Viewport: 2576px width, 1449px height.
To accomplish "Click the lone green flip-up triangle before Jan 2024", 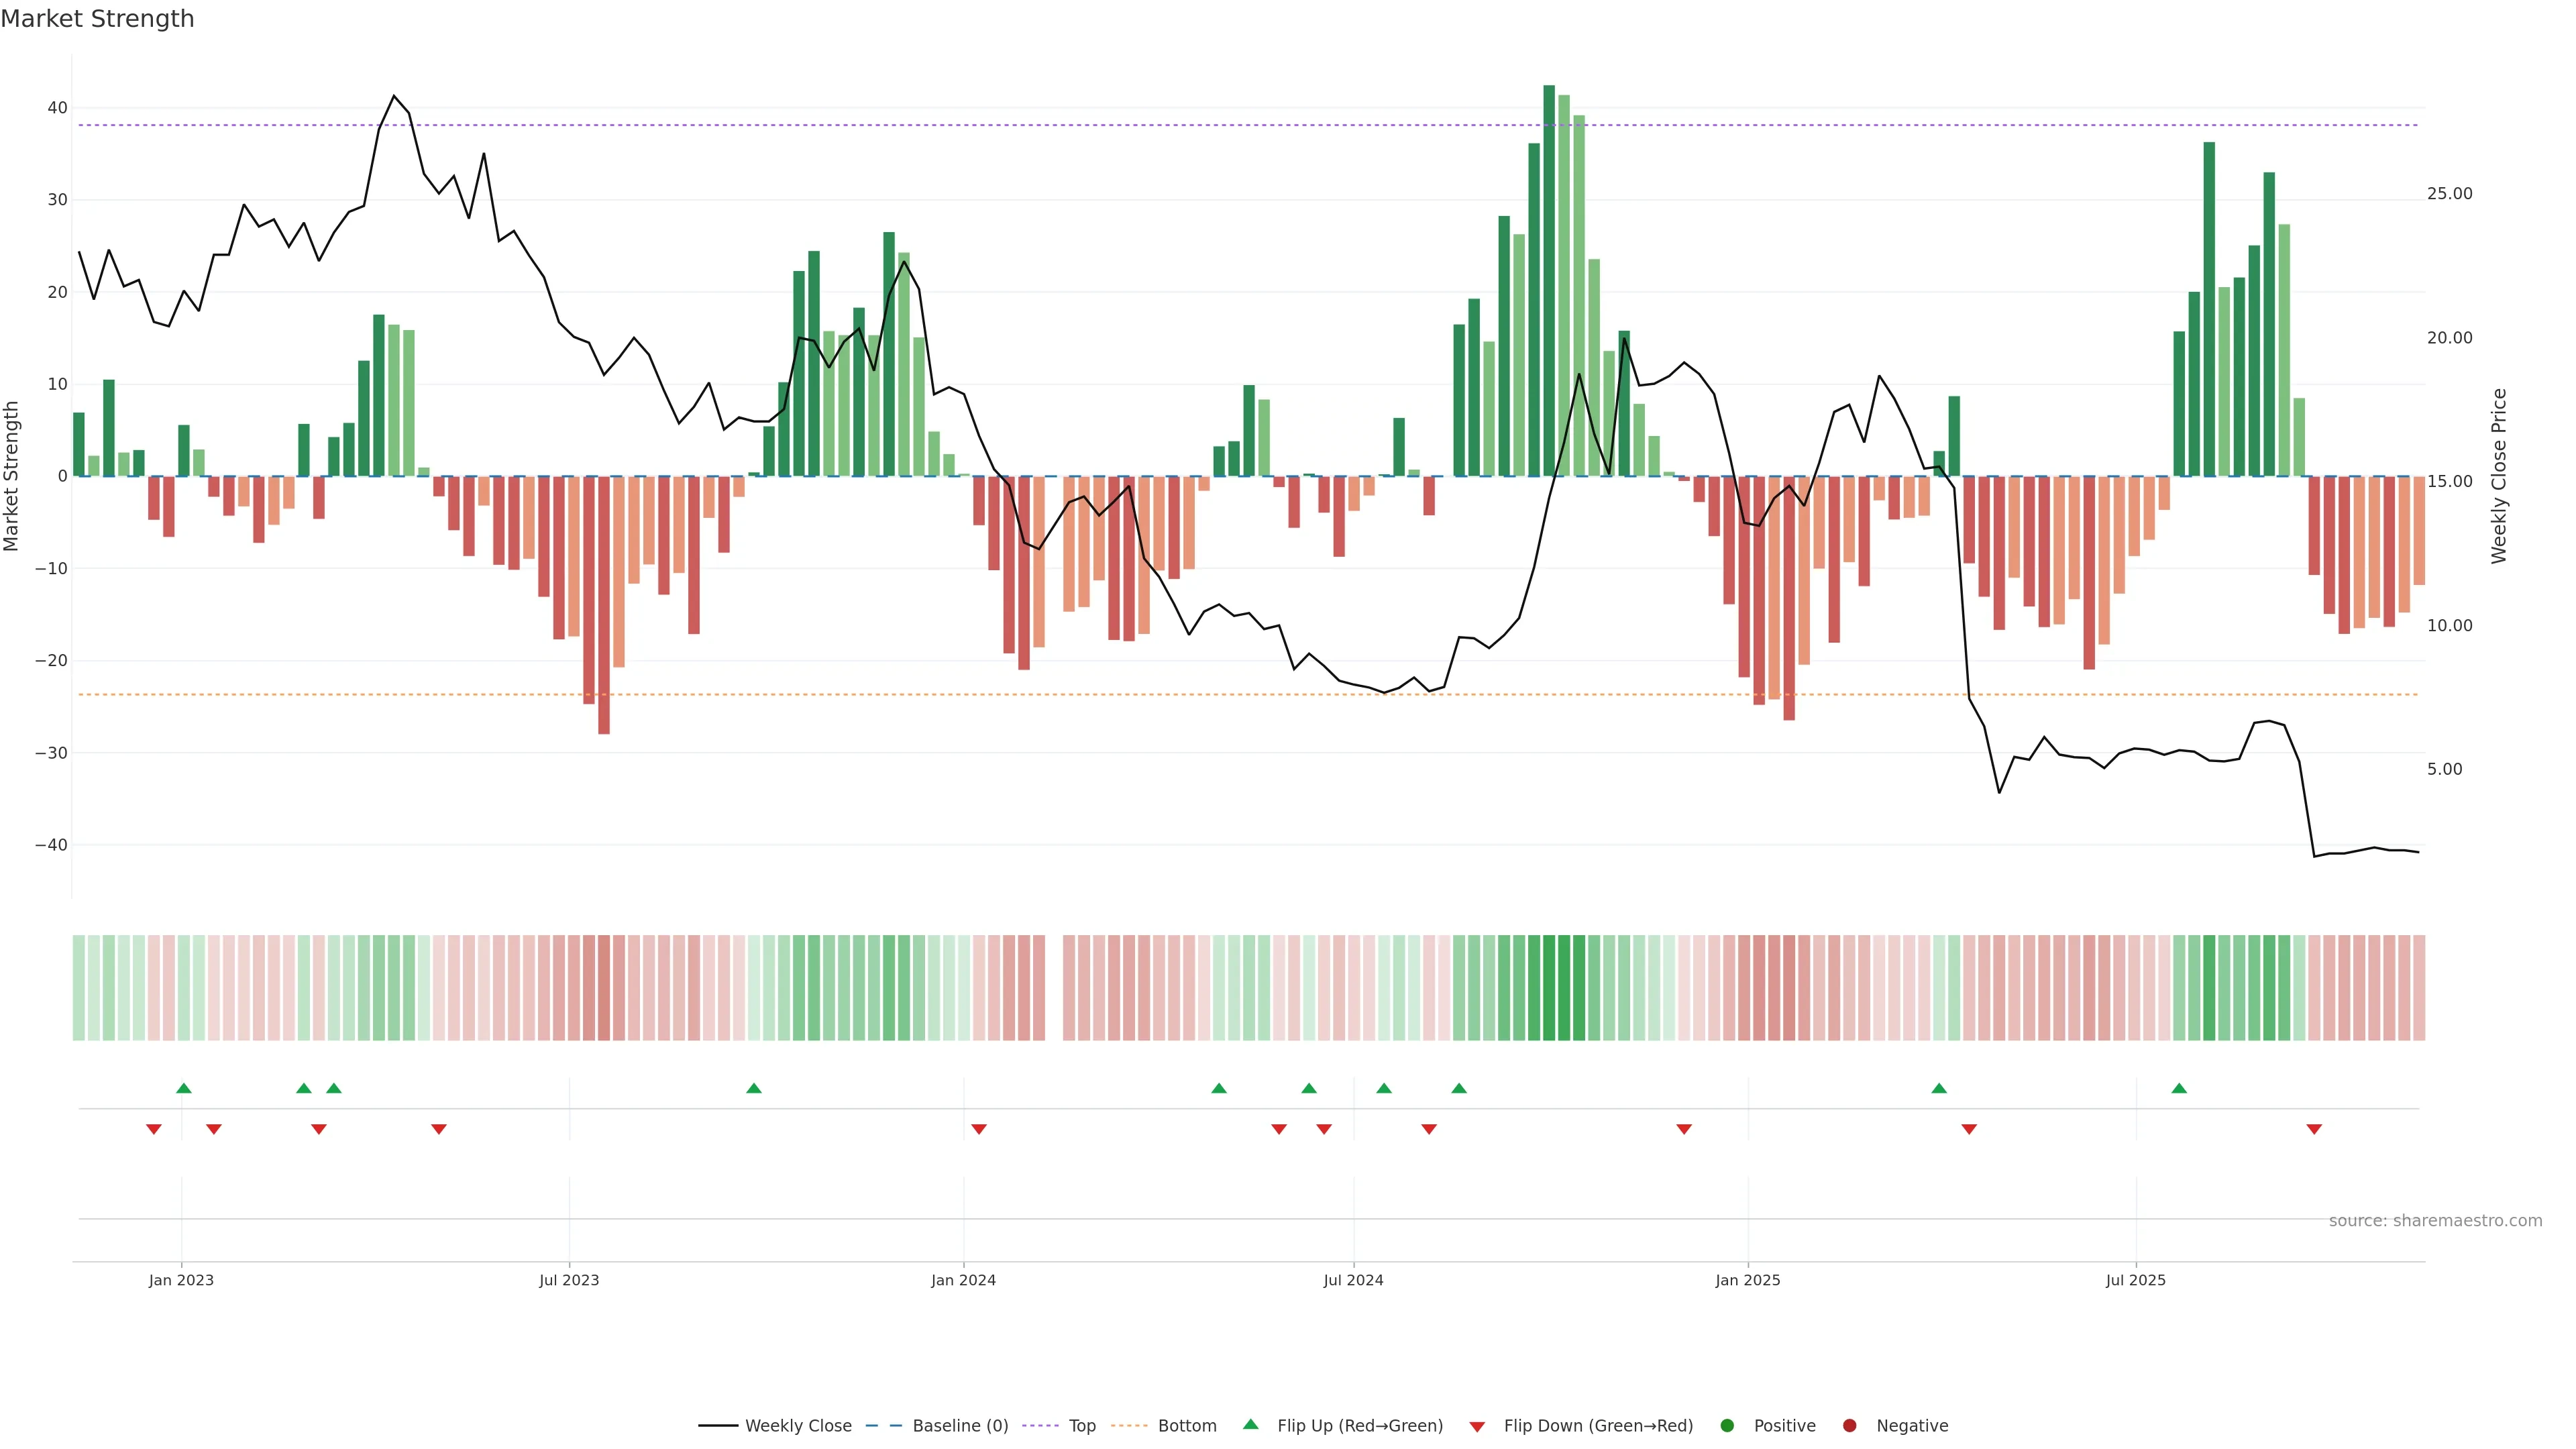I will (754, 1088).
